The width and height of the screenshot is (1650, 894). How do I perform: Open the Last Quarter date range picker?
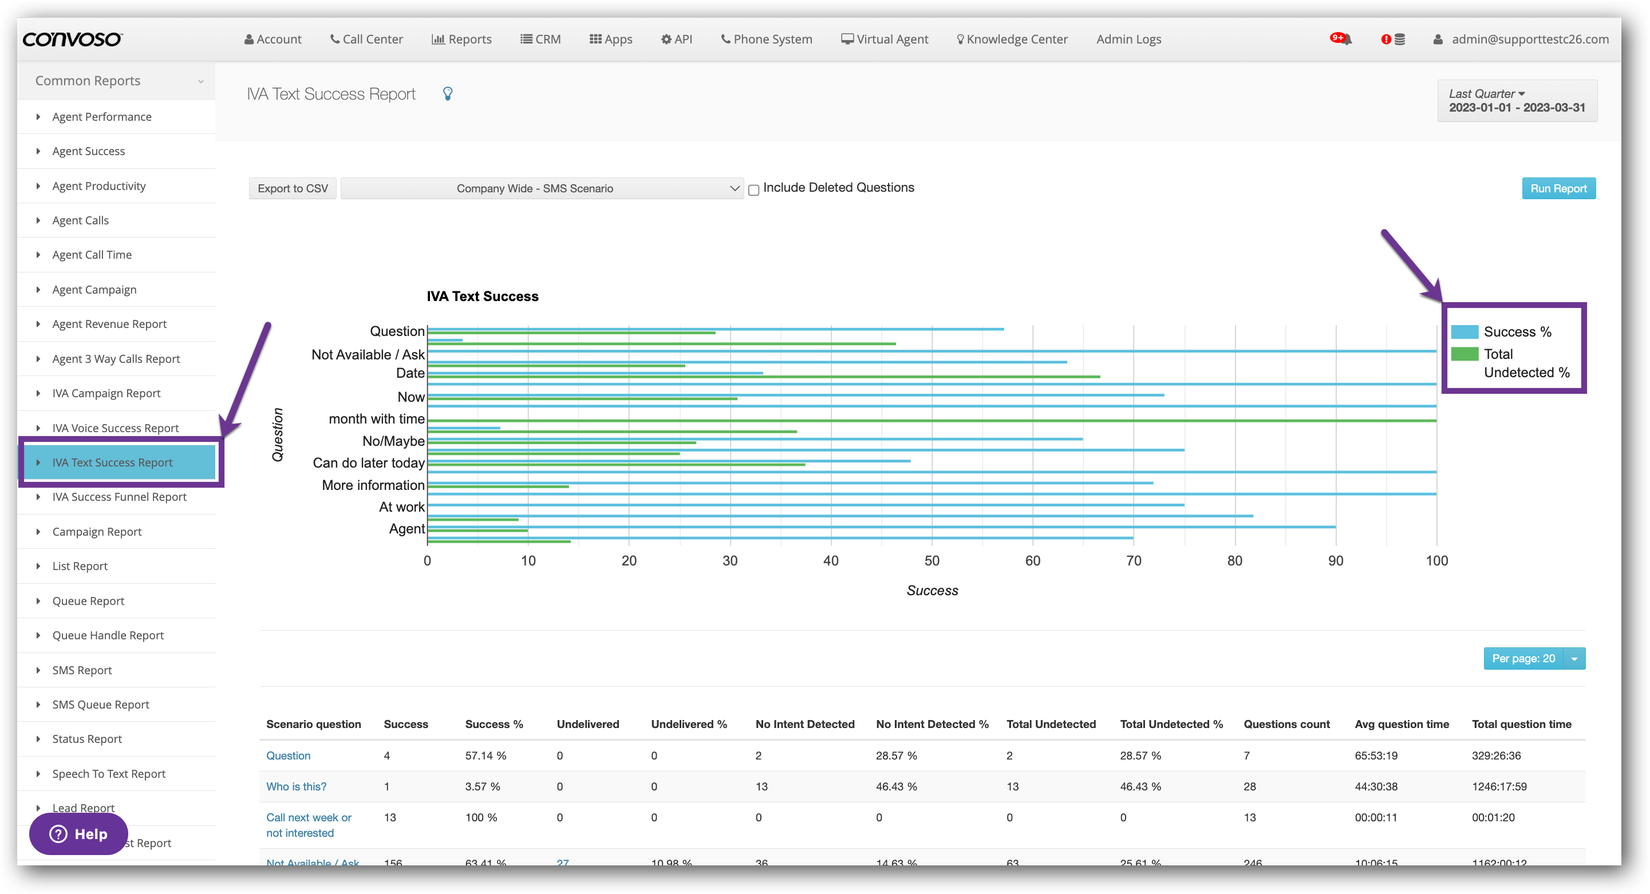tap(1516, 101)
